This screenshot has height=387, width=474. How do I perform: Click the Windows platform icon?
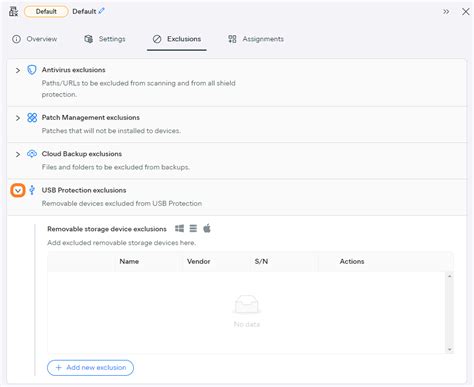coord(179,229)
